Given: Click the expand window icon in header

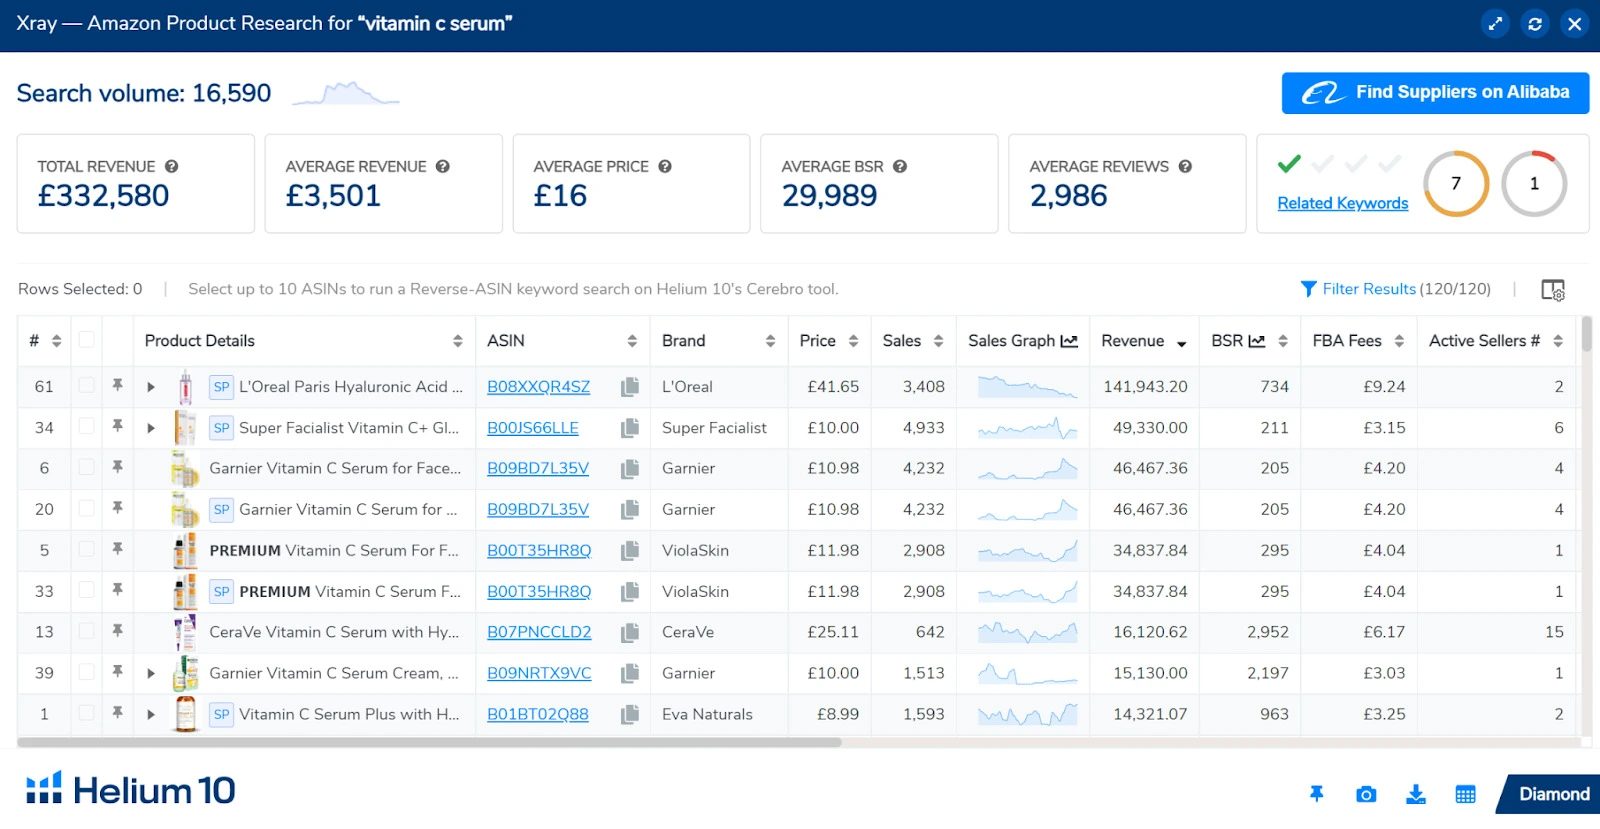Looking at the screenshot, I should (1495, 24).
